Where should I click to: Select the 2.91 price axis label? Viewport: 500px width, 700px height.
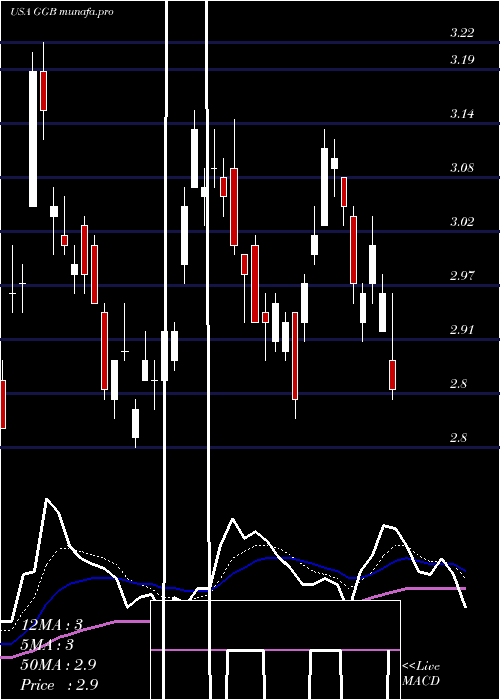(x=462, y=330)
